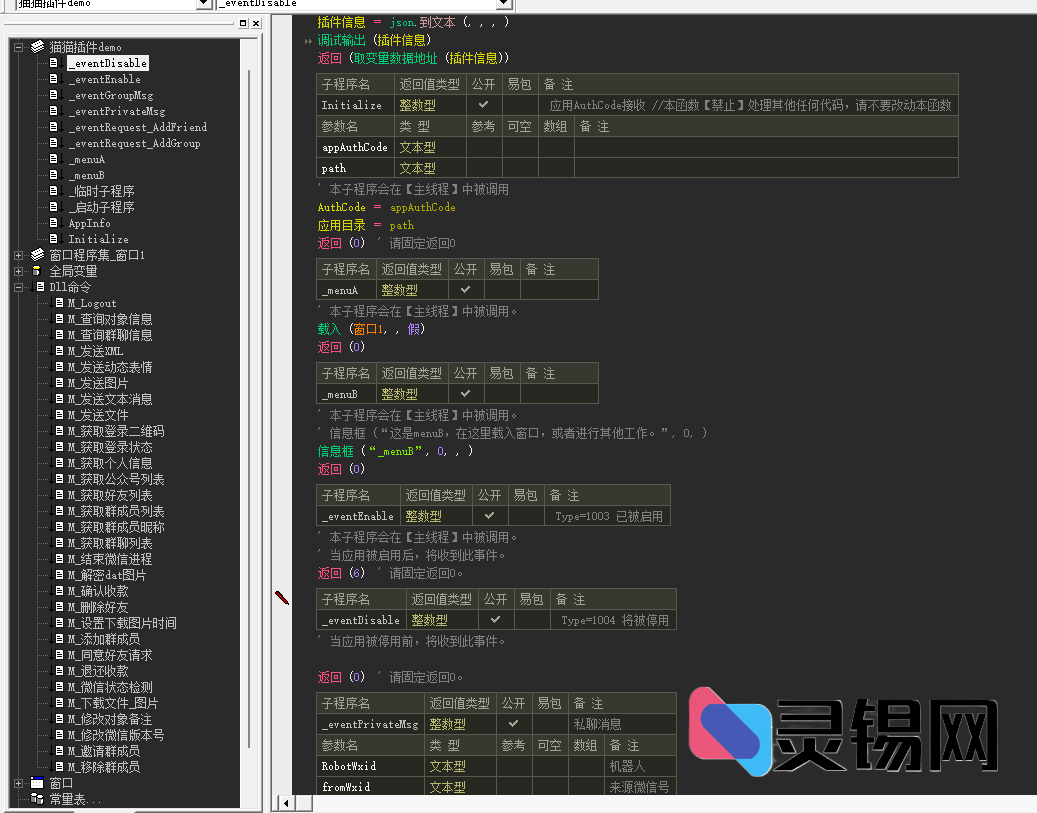Expand the 窗口程序集_窗口1 tree node
The image size is (1037, 813).
click(19, 255)
